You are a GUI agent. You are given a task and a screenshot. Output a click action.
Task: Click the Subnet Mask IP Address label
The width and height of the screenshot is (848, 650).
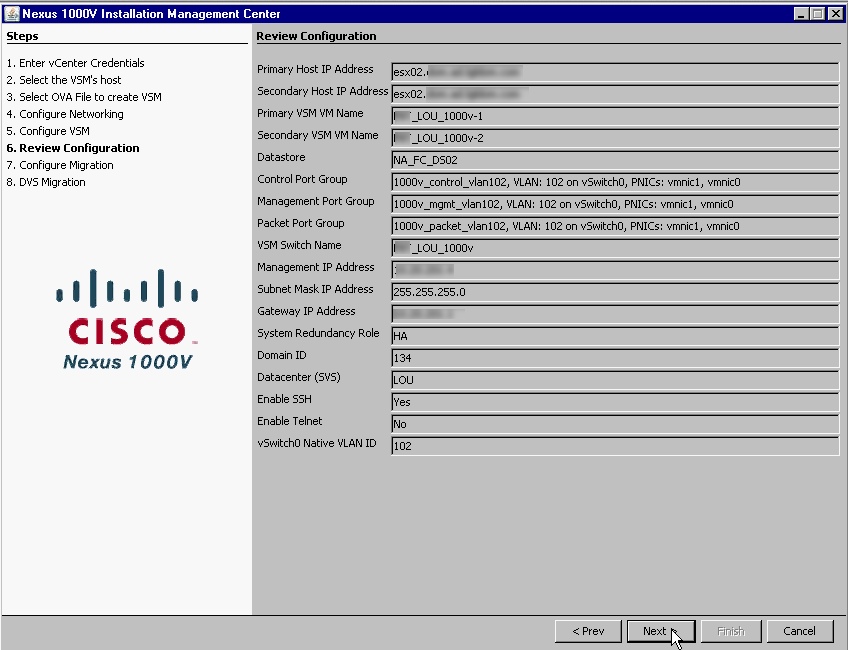[x=315, y=289]
